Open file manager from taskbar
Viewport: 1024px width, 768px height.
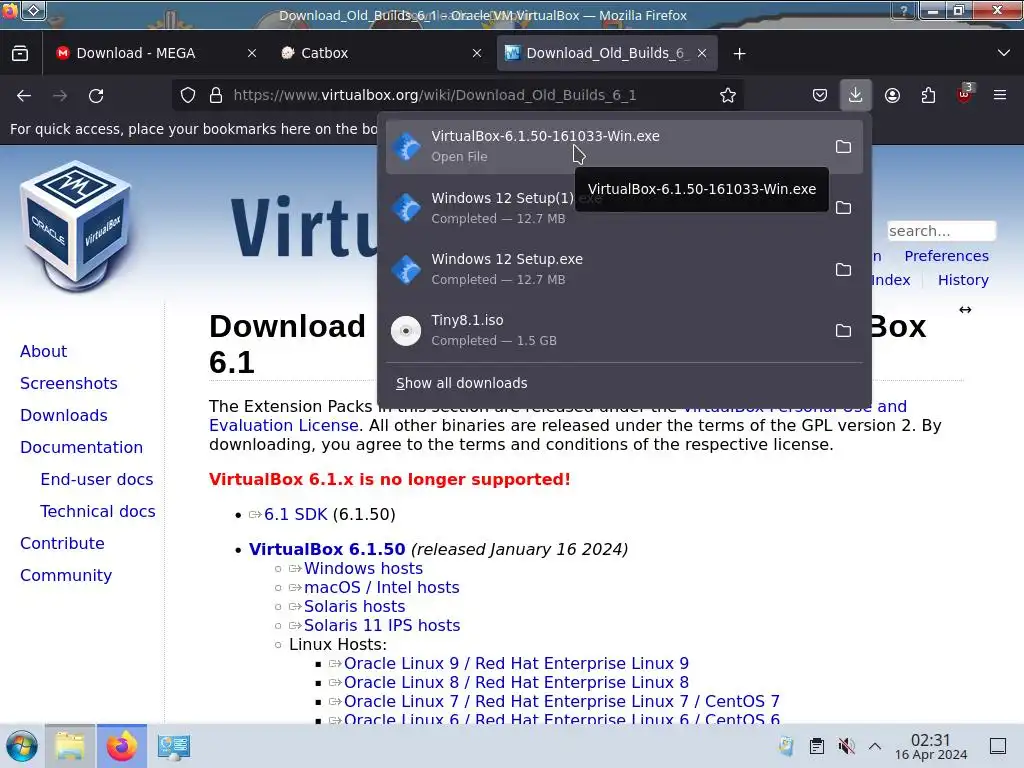pyautogui.click(x=70, y=746)
